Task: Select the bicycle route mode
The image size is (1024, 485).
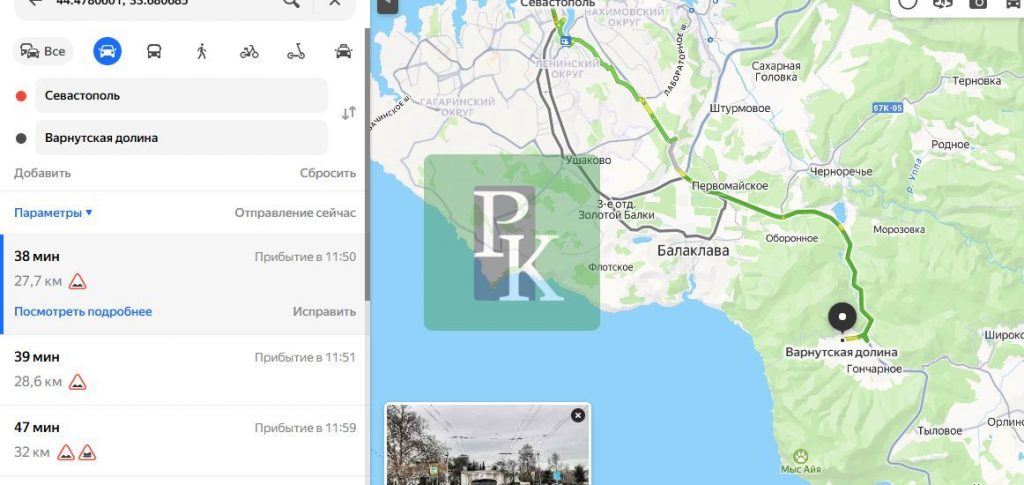Action: tap(249, 51)
